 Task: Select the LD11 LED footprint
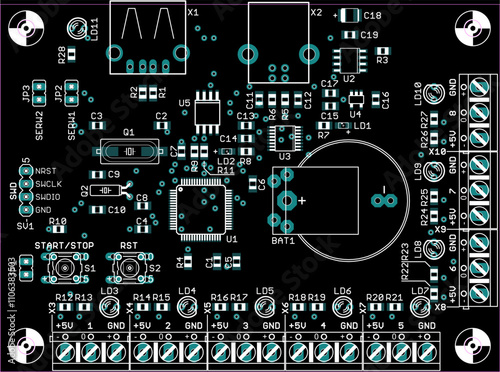(x=77, y=29)
